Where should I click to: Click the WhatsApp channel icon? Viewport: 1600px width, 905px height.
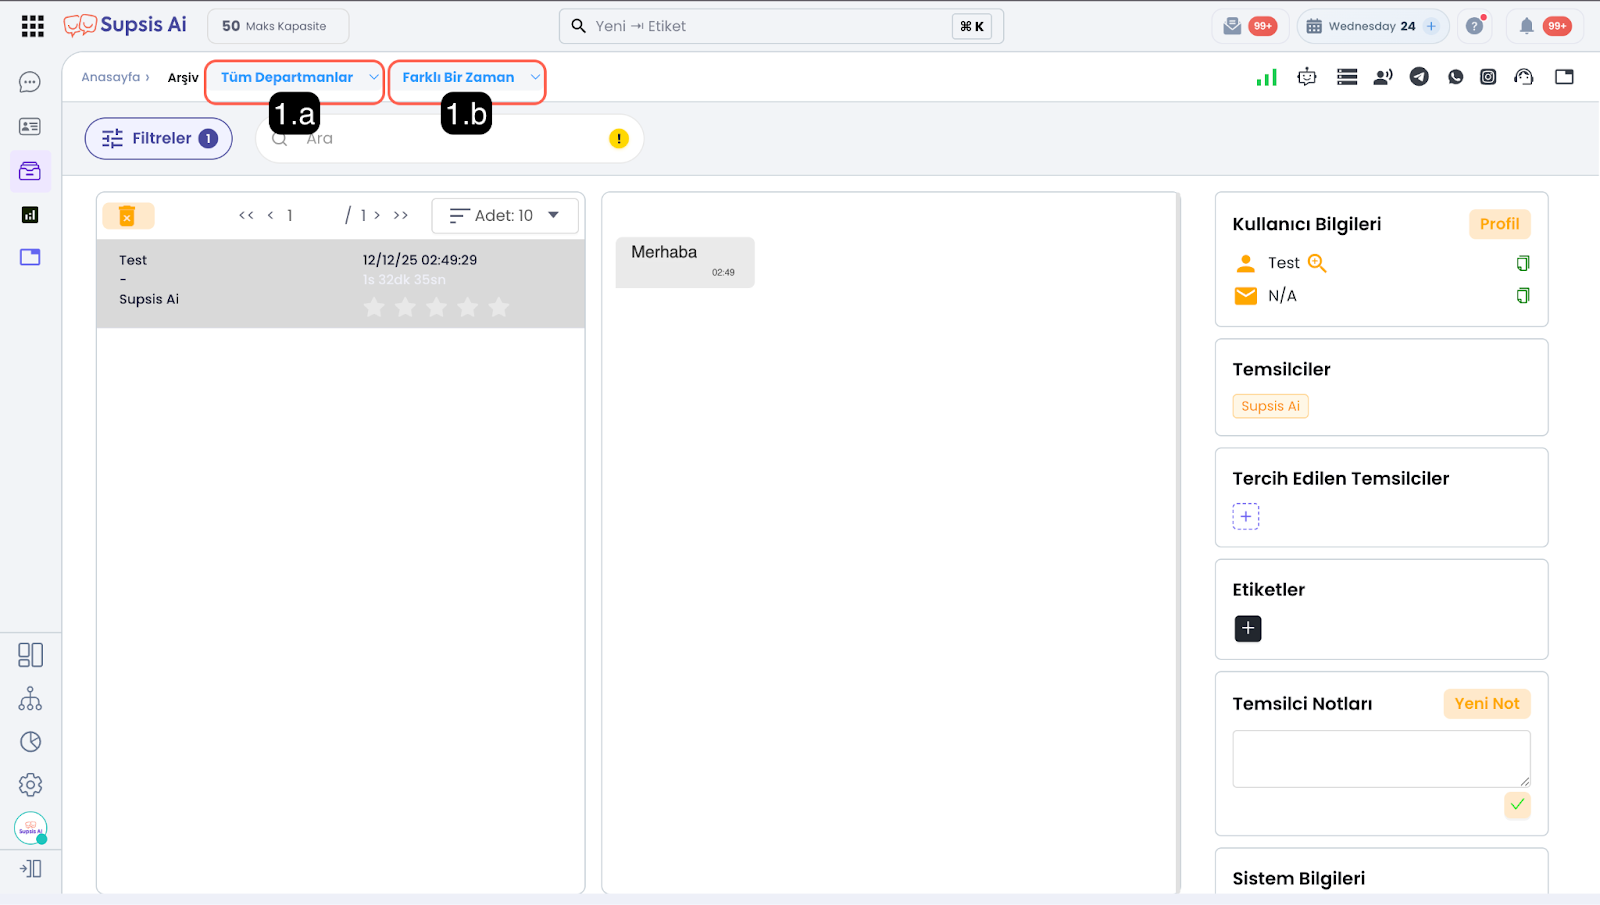click(x=1455, y=77)
